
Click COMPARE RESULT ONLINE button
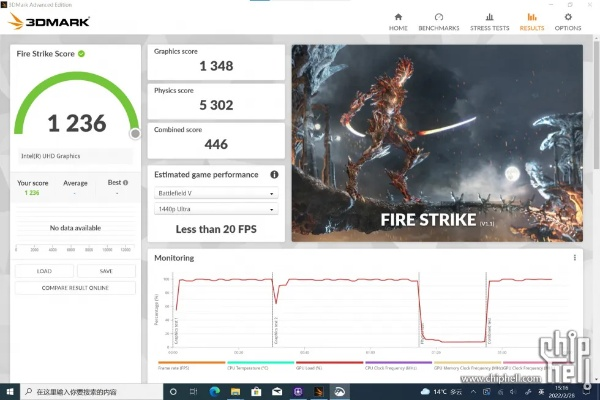(x=75, y=288)
